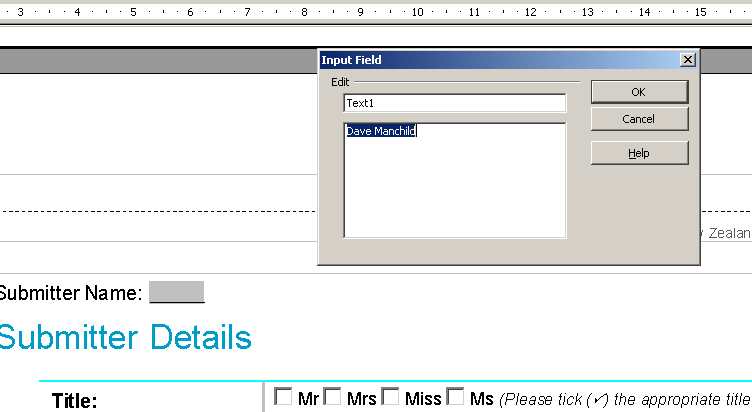Tick the Mrs checkbox
The image size is (752, 412).
[333, 397]
